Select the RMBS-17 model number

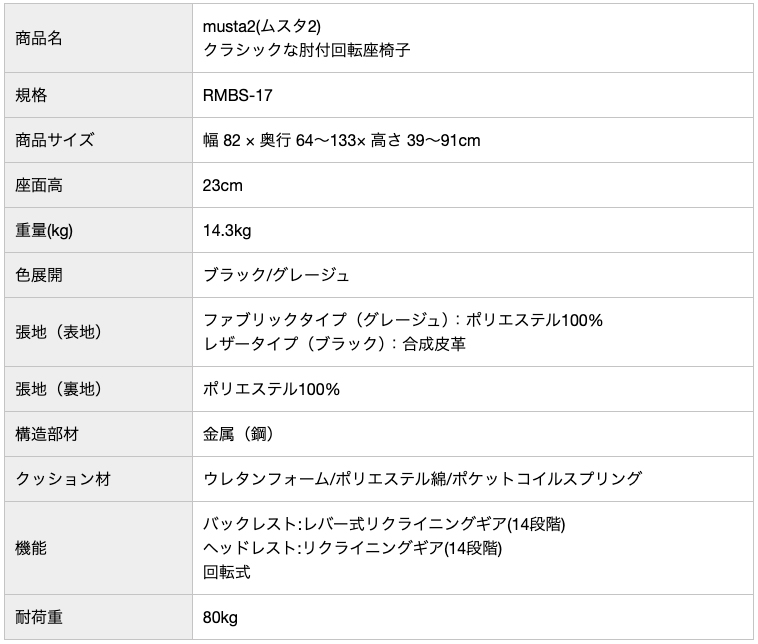237,96
